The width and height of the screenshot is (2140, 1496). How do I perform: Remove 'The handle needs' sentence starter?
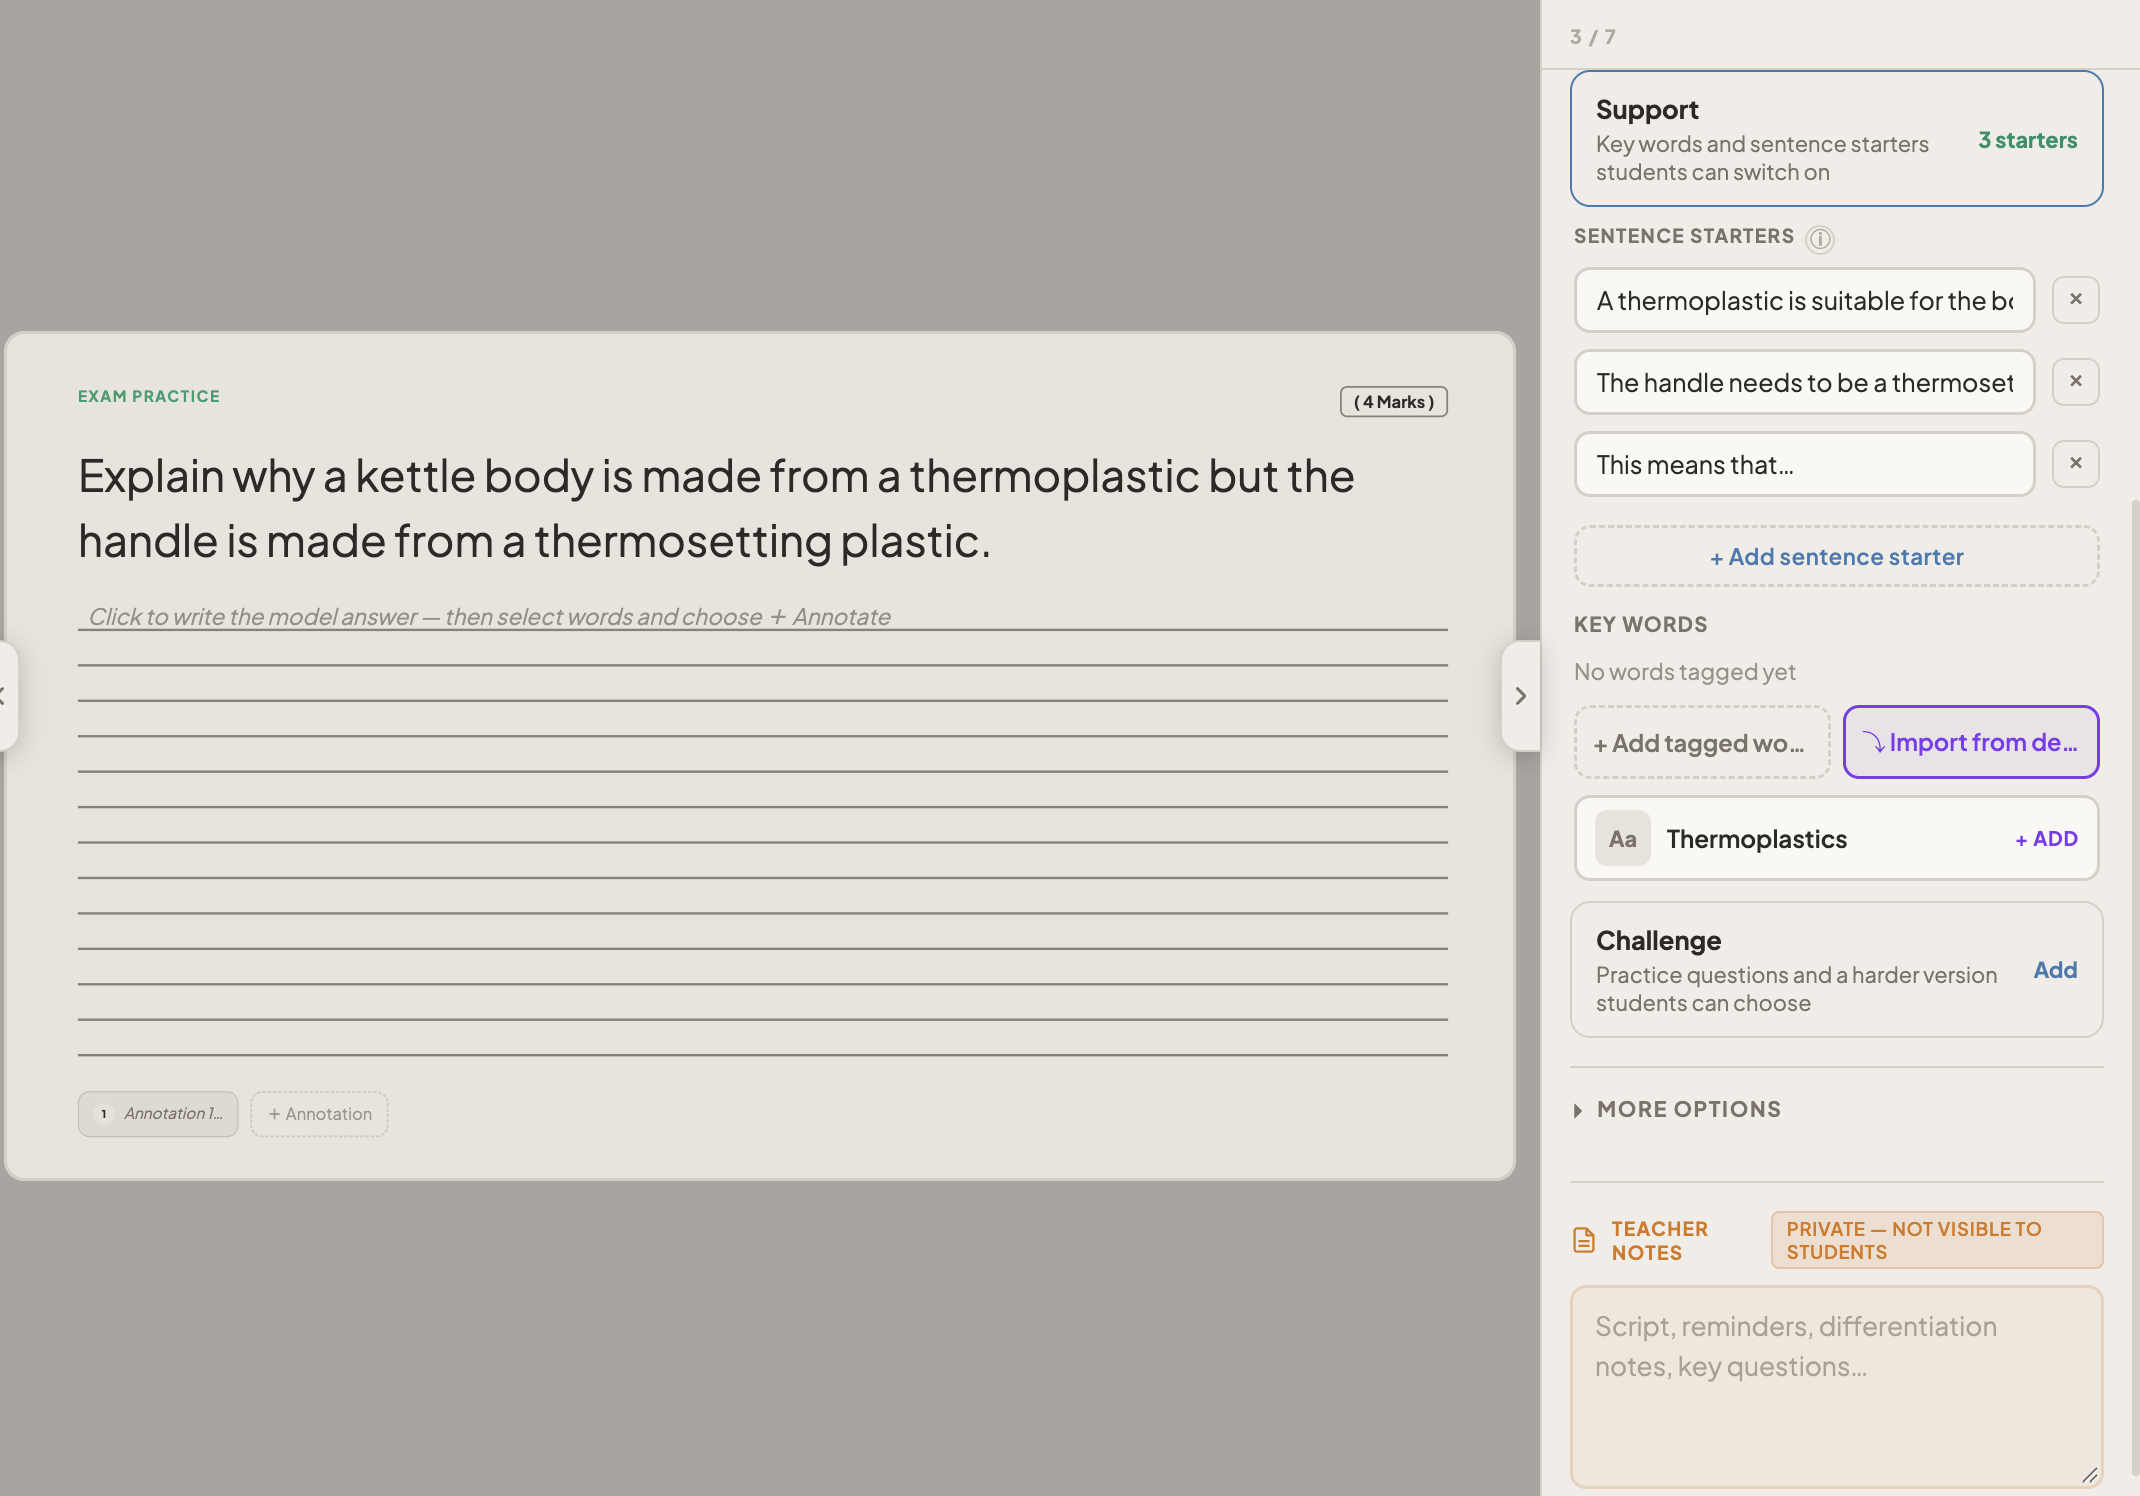tap(2075, 381)
